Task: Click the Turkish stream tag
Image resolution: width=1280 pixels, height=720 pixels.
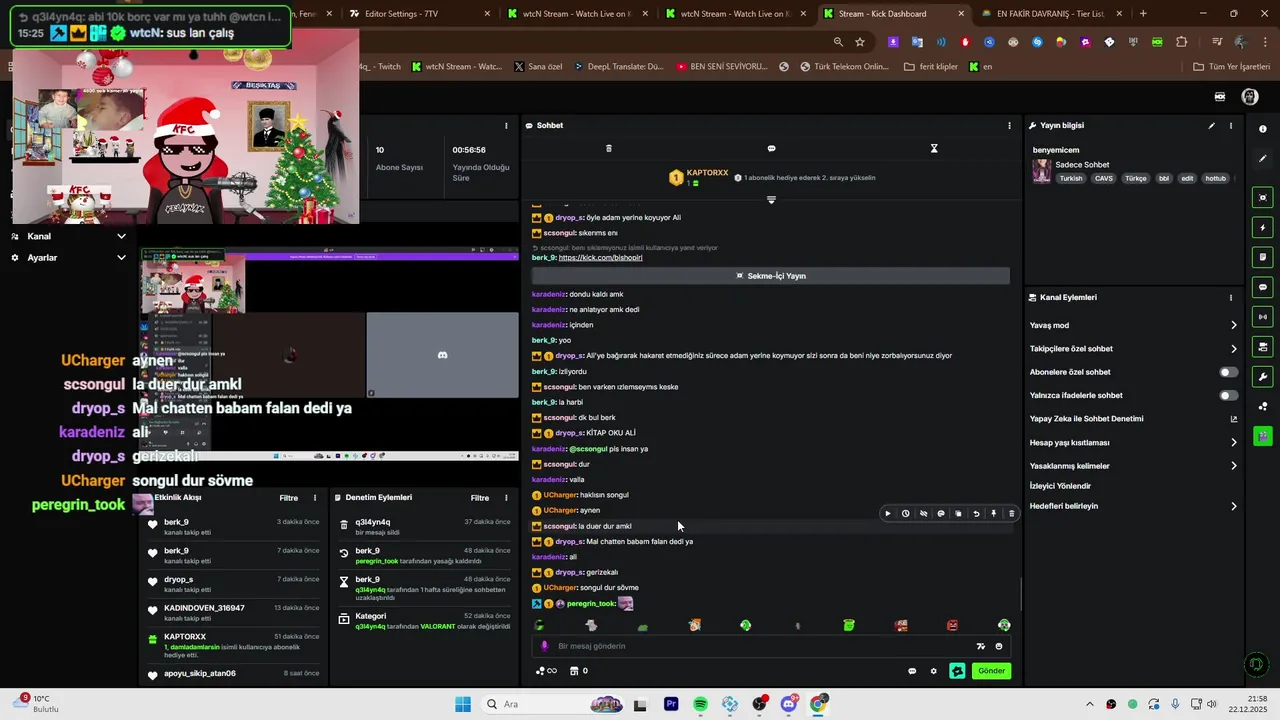Action: point(1071,179)
